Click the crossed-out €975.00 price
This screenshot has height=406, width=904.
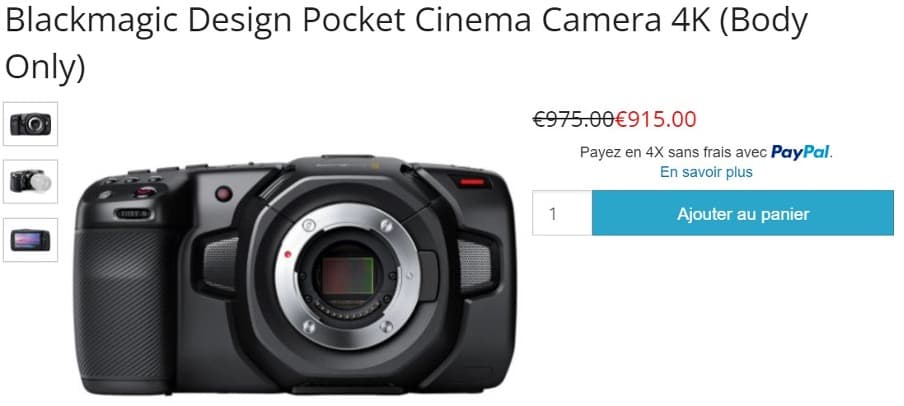pyautogui.click(x=573, y=119)
